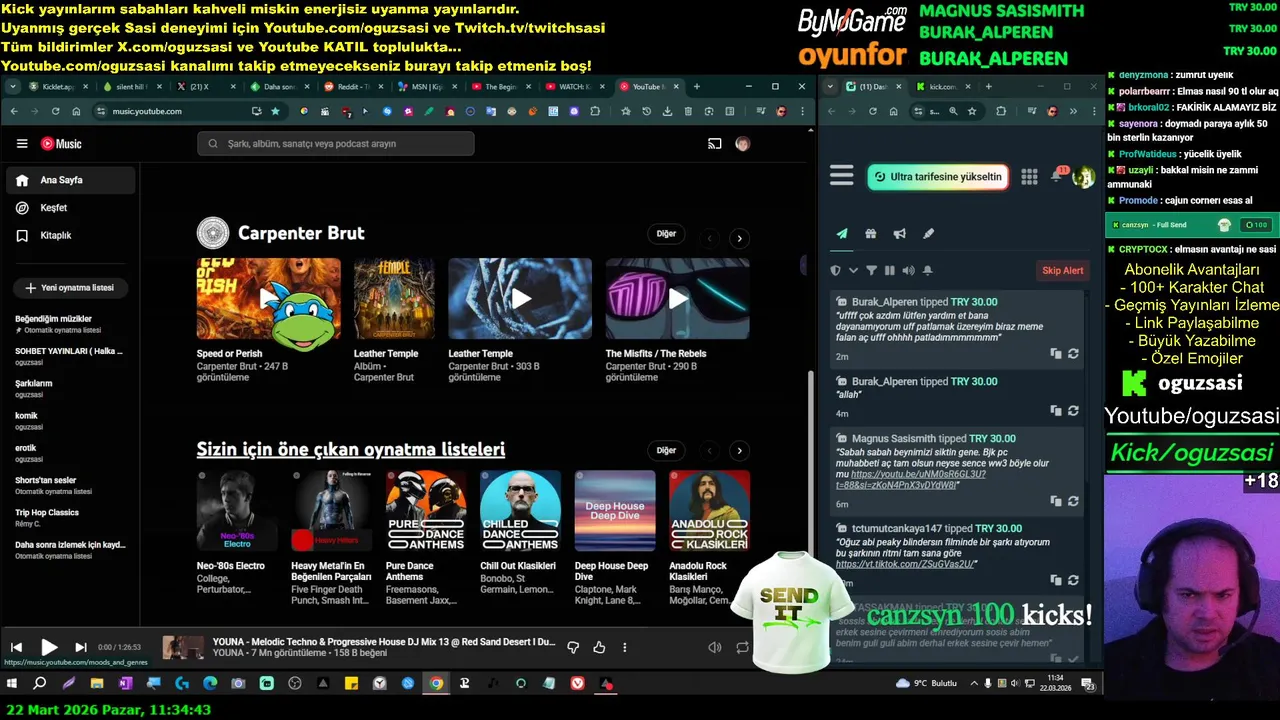Click the music.youtube.com address bar
Viewport: 1280px width, 720px height.
click(x=180, y=111)
